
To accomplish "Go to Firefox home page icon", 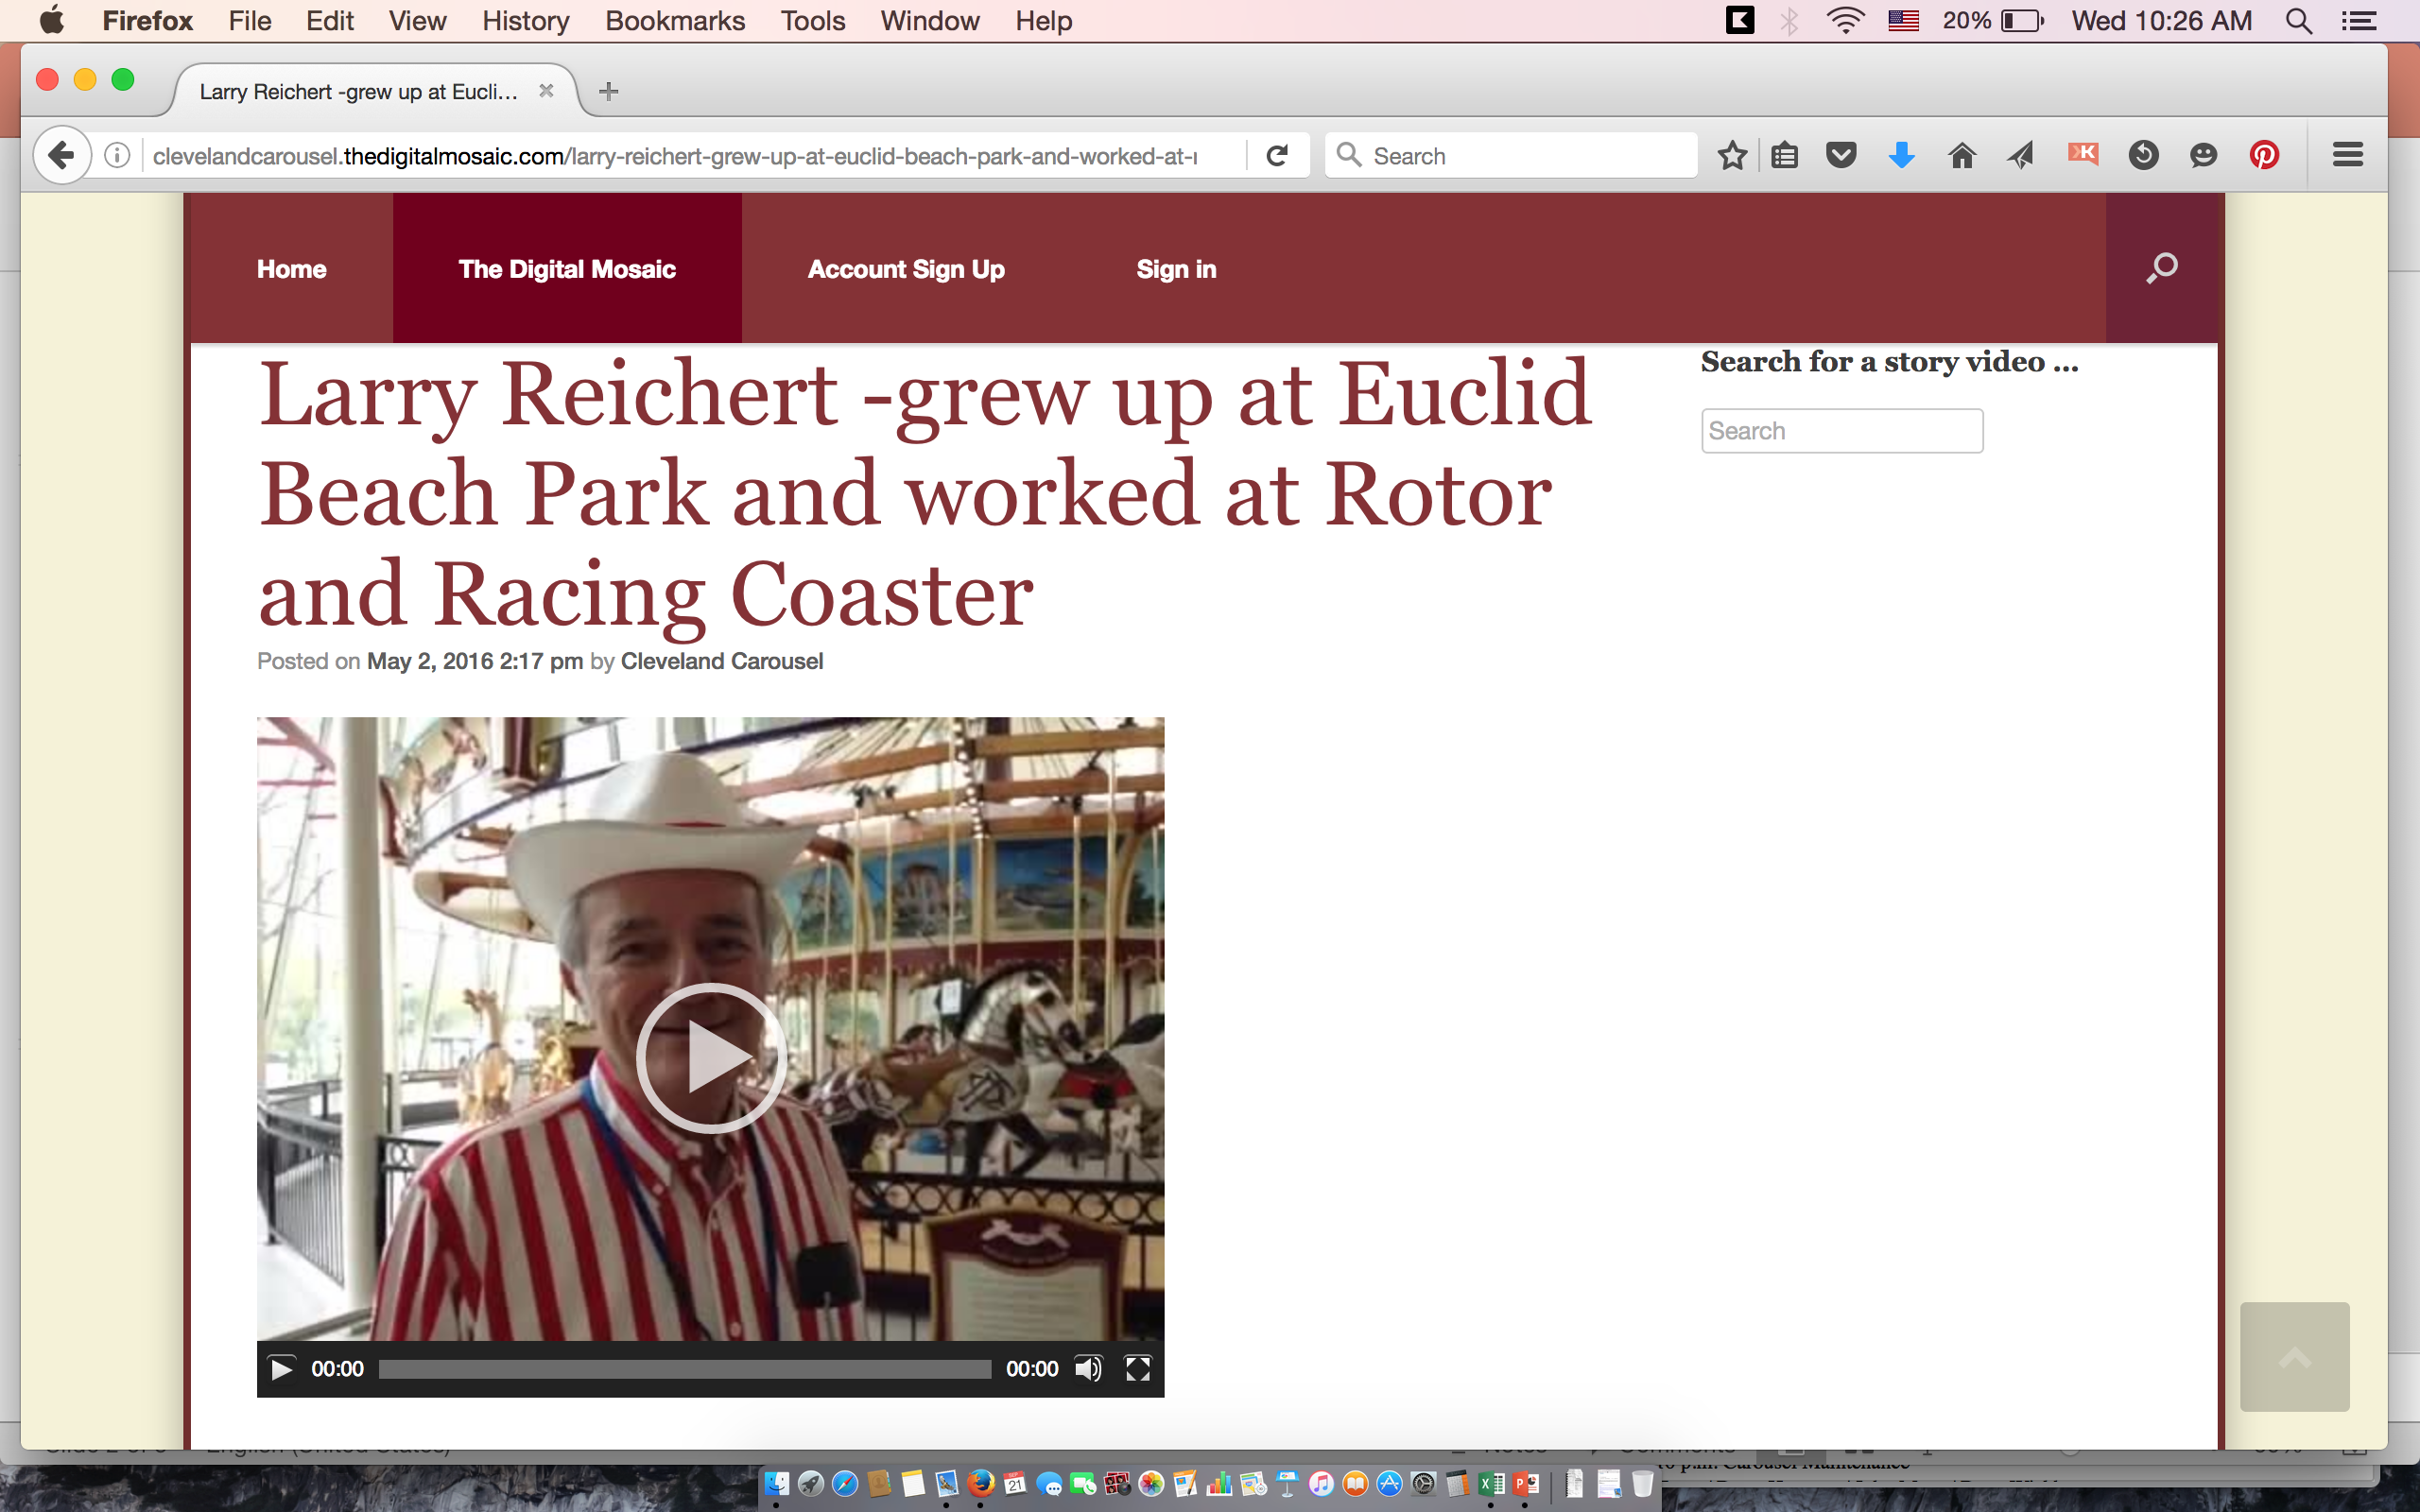I will click(x=1962, y=155).
